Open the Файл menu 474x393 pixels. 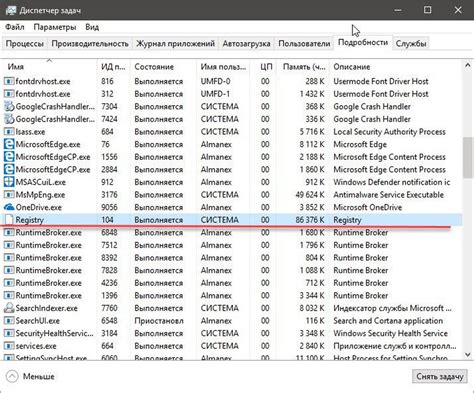[15, 27]
